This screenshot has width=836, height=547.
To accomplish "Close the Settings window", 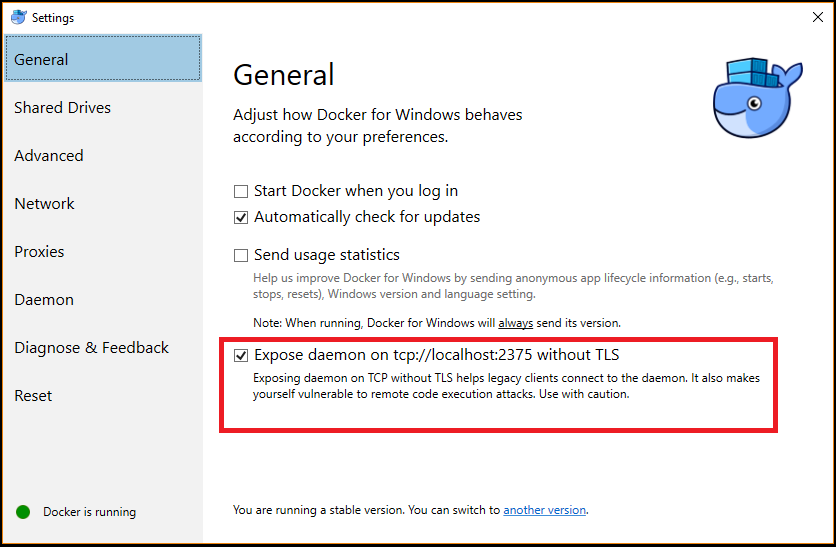I will pos(817,17).
